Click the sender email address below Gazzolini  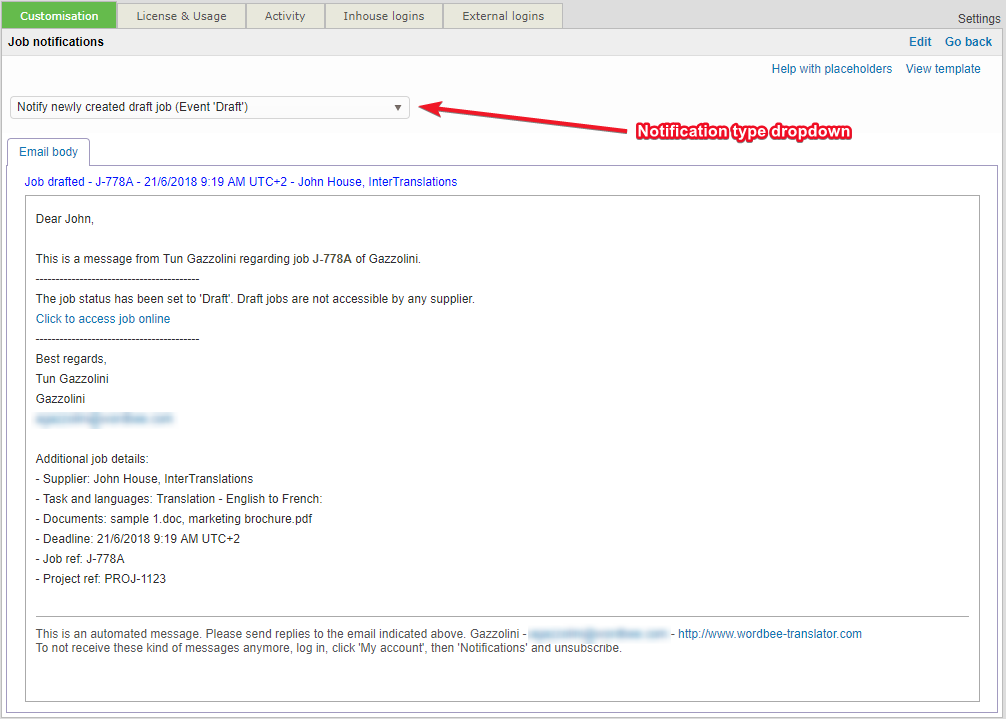coord(105,418)
